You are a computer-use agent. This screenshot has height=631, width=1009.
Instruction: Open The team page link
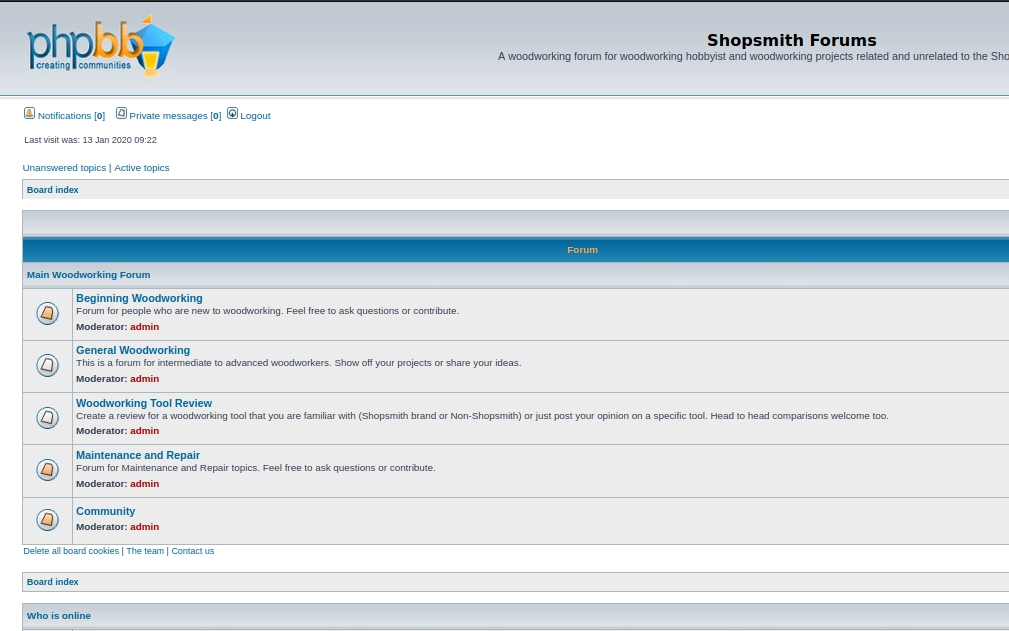145,551
